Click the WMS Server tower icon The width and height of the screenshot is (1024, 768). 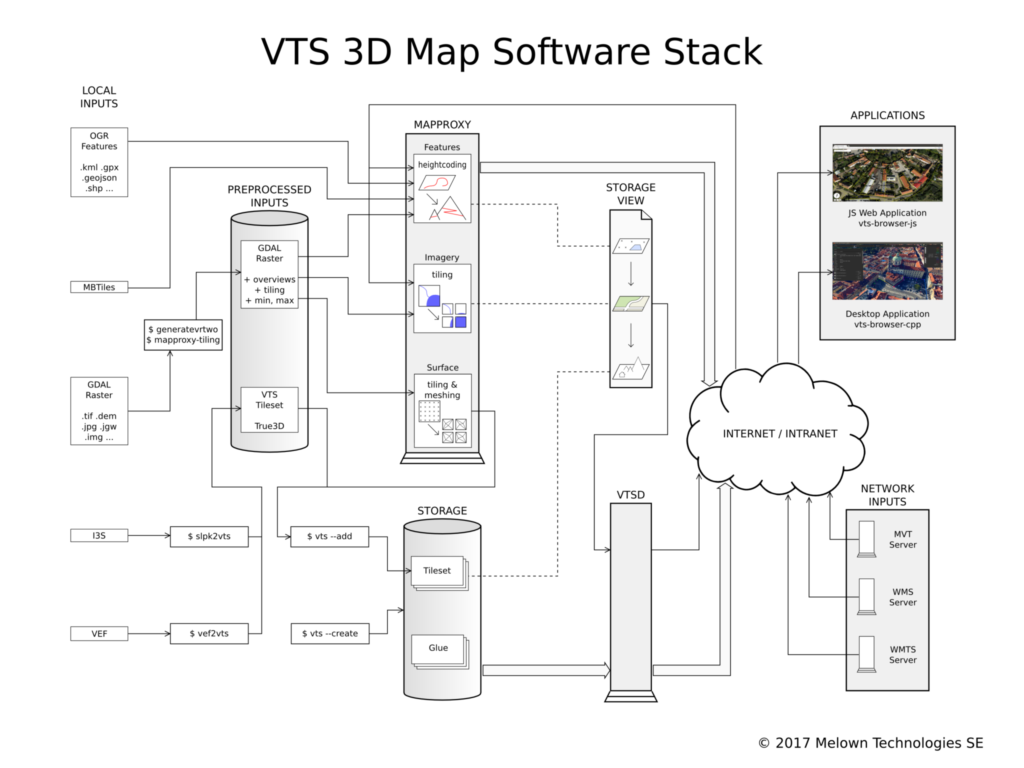(x=867, y=596)
